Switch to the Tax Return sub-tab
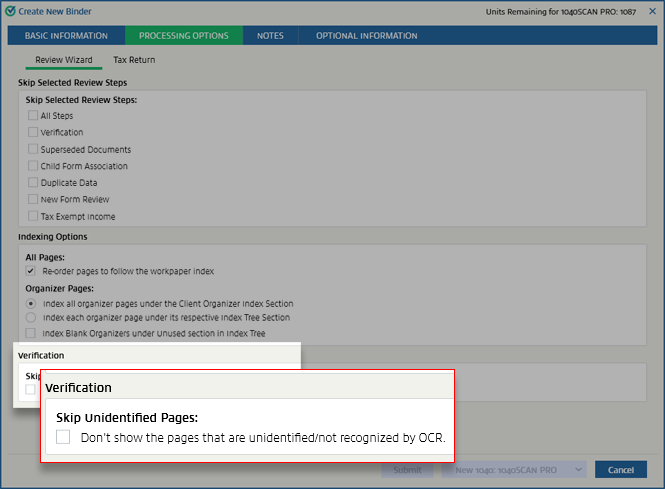 tap(134, 60)
